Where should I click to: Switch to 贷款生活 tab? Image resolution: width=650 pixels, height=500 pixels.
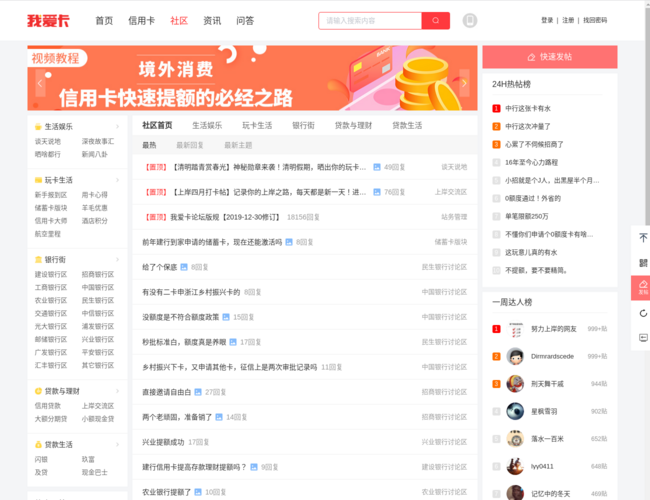(407, 125)
